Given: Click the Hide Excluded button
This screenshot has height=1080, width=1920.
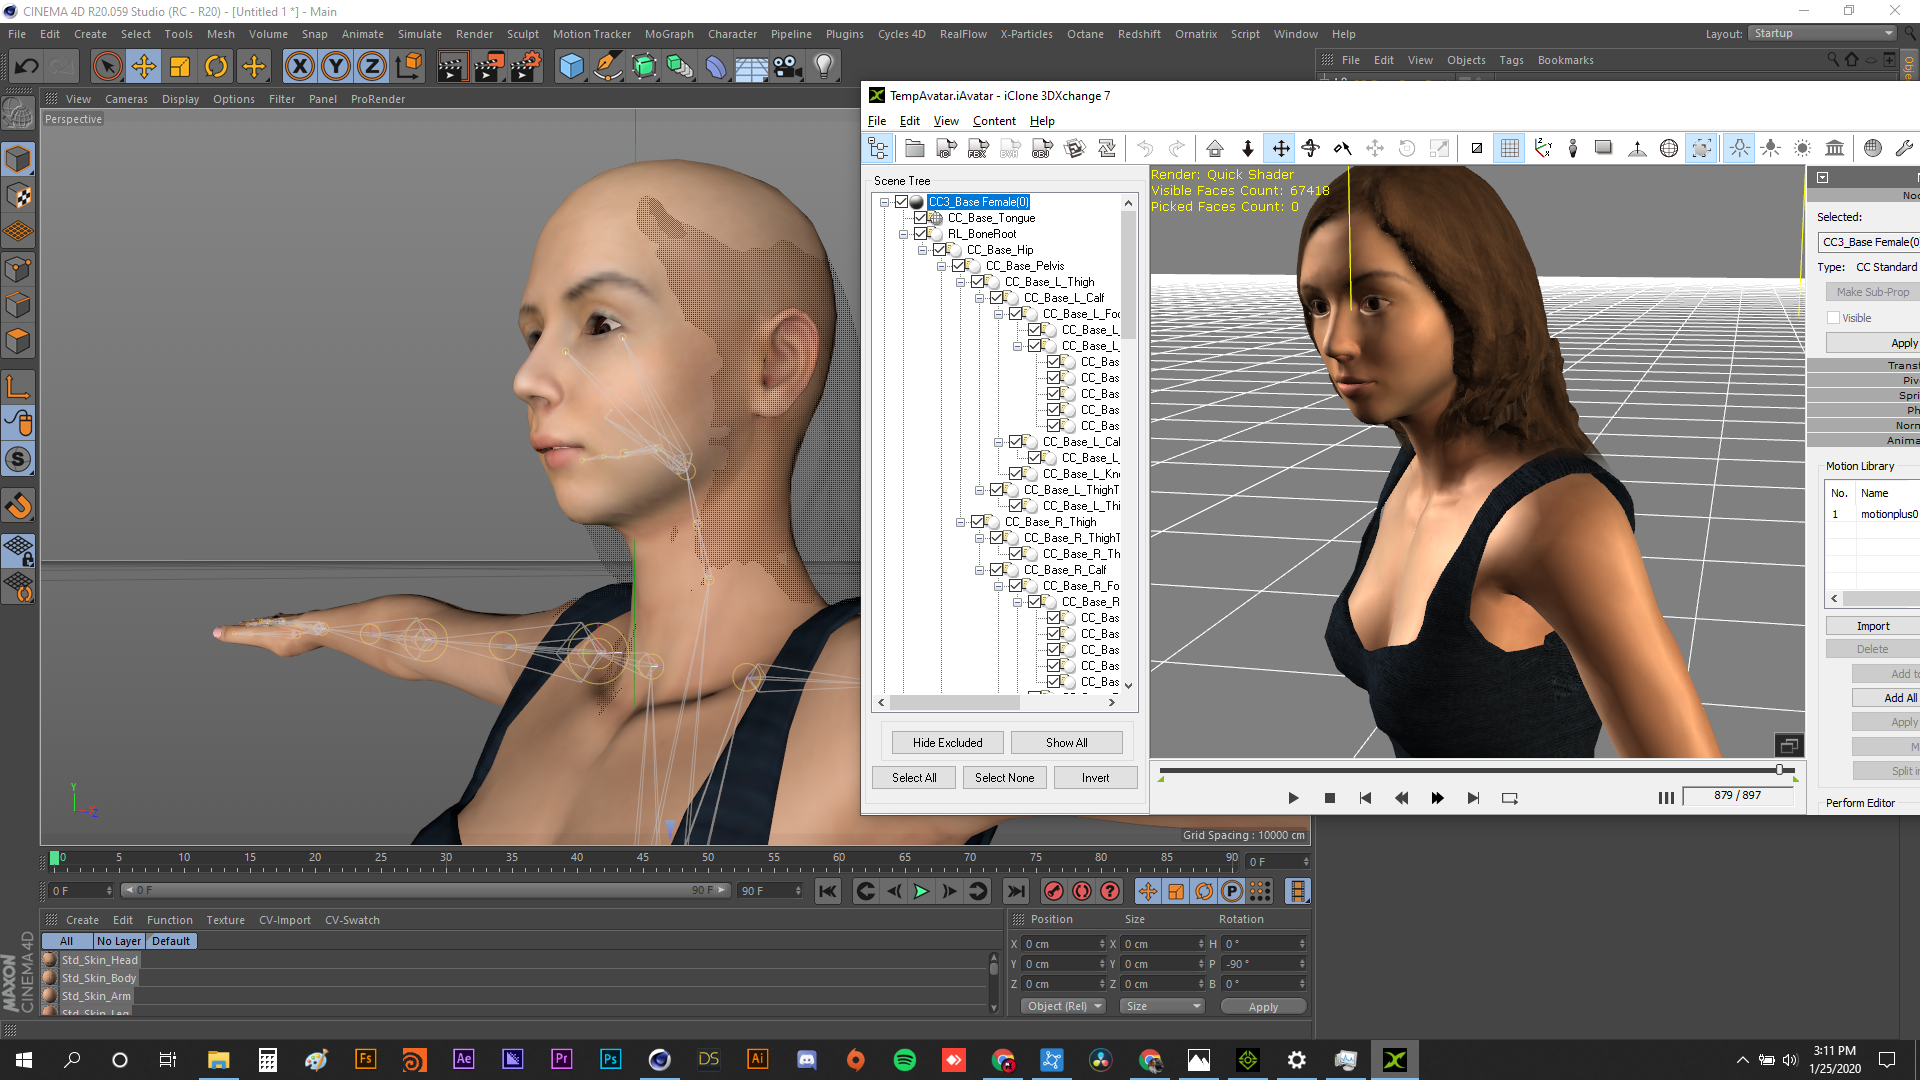Looking at the screenshot, I should tap(947, 743).
